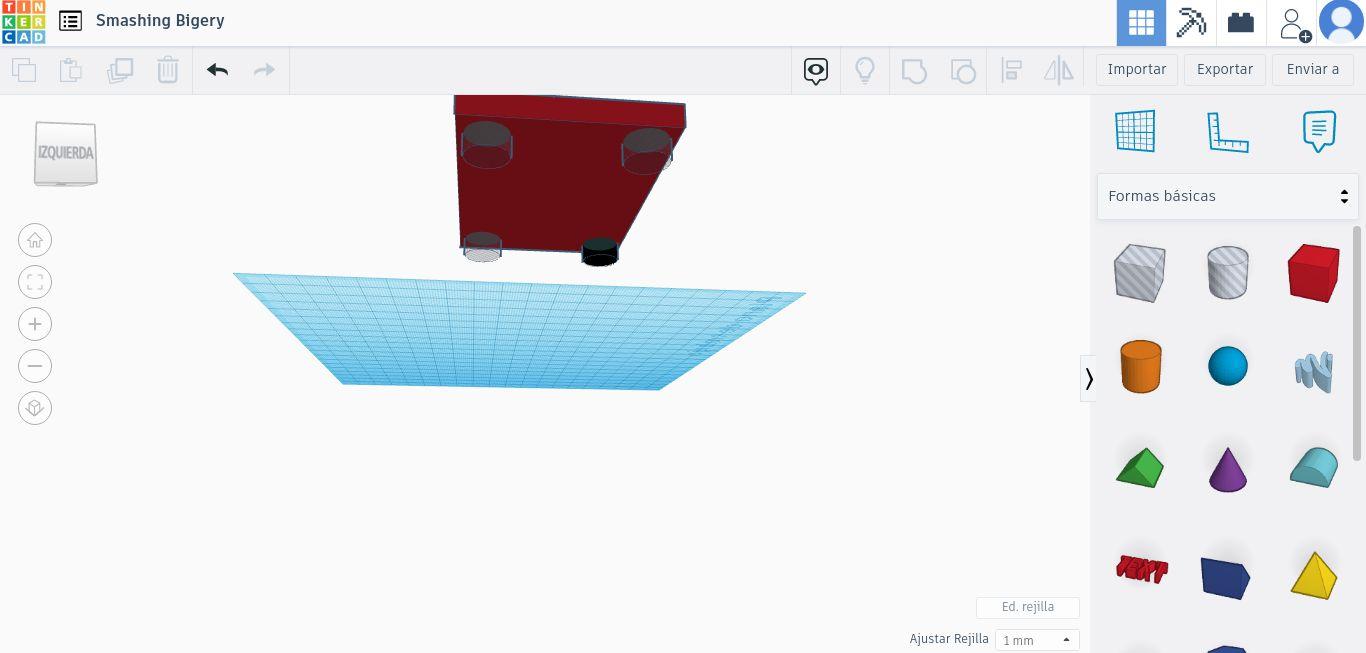Open the user profile avatar
The image size is (1366, 653).
coord(1341,22)
